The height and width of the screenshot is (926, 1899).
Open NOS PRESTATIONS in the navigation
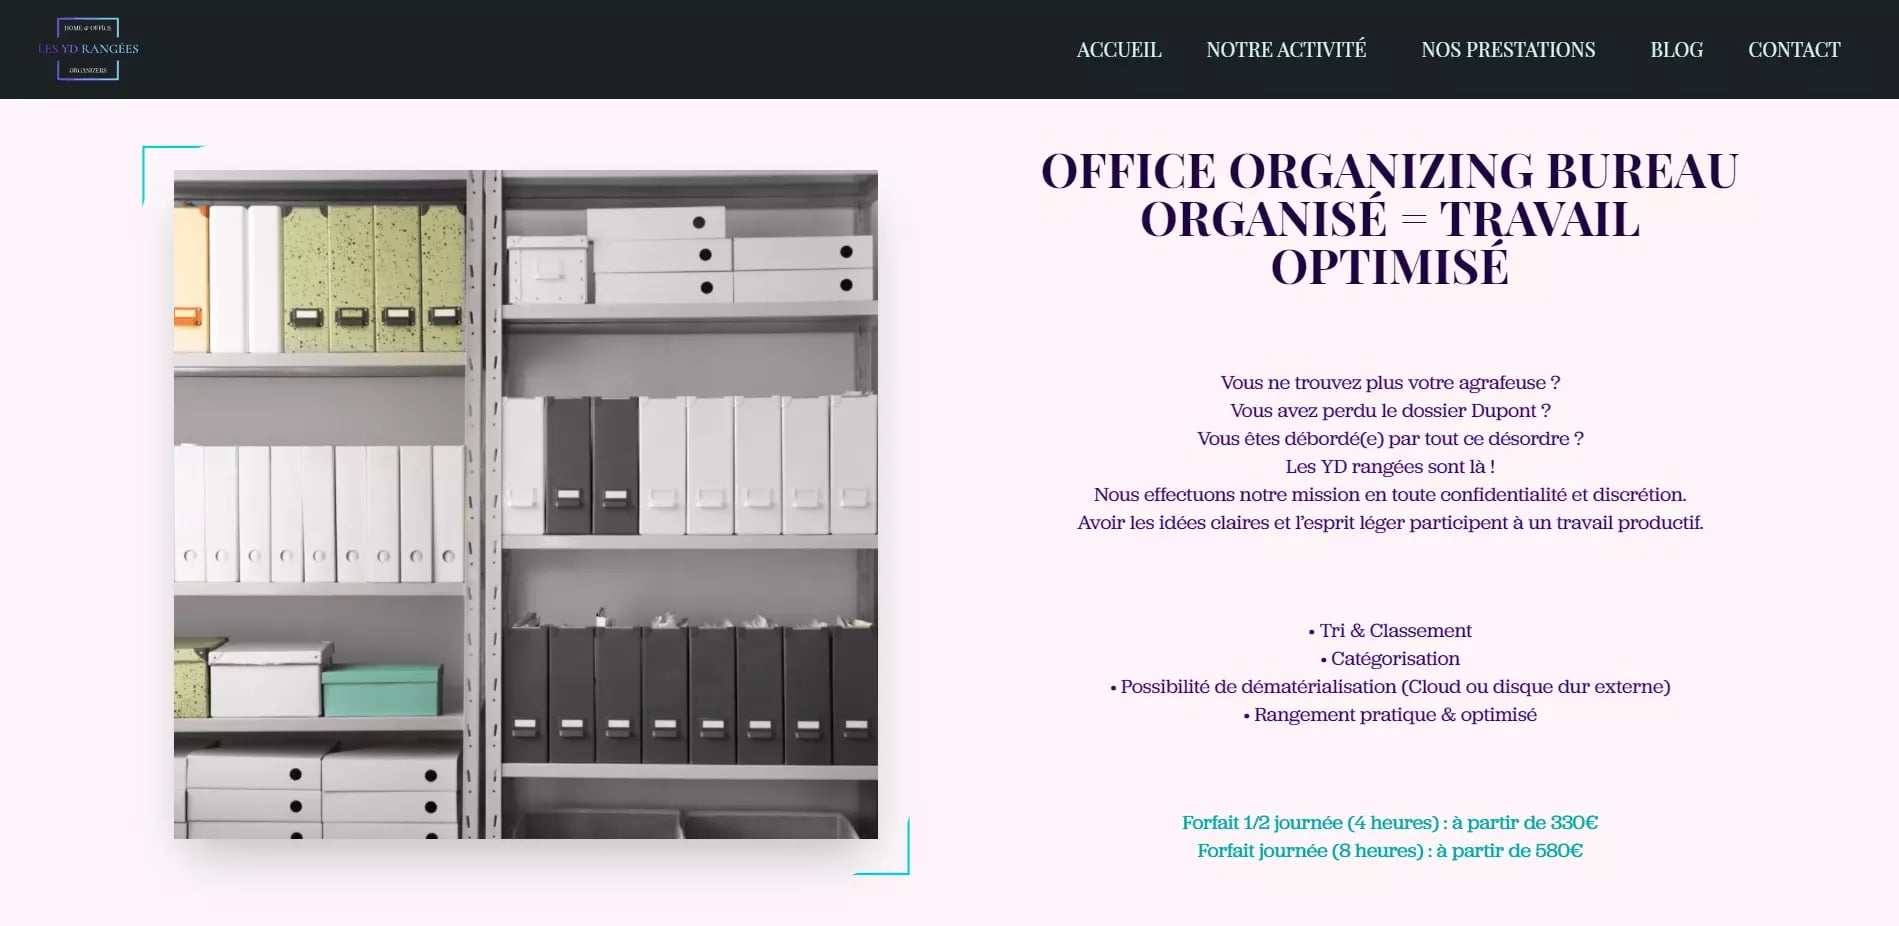click(x=1507, y=50)
